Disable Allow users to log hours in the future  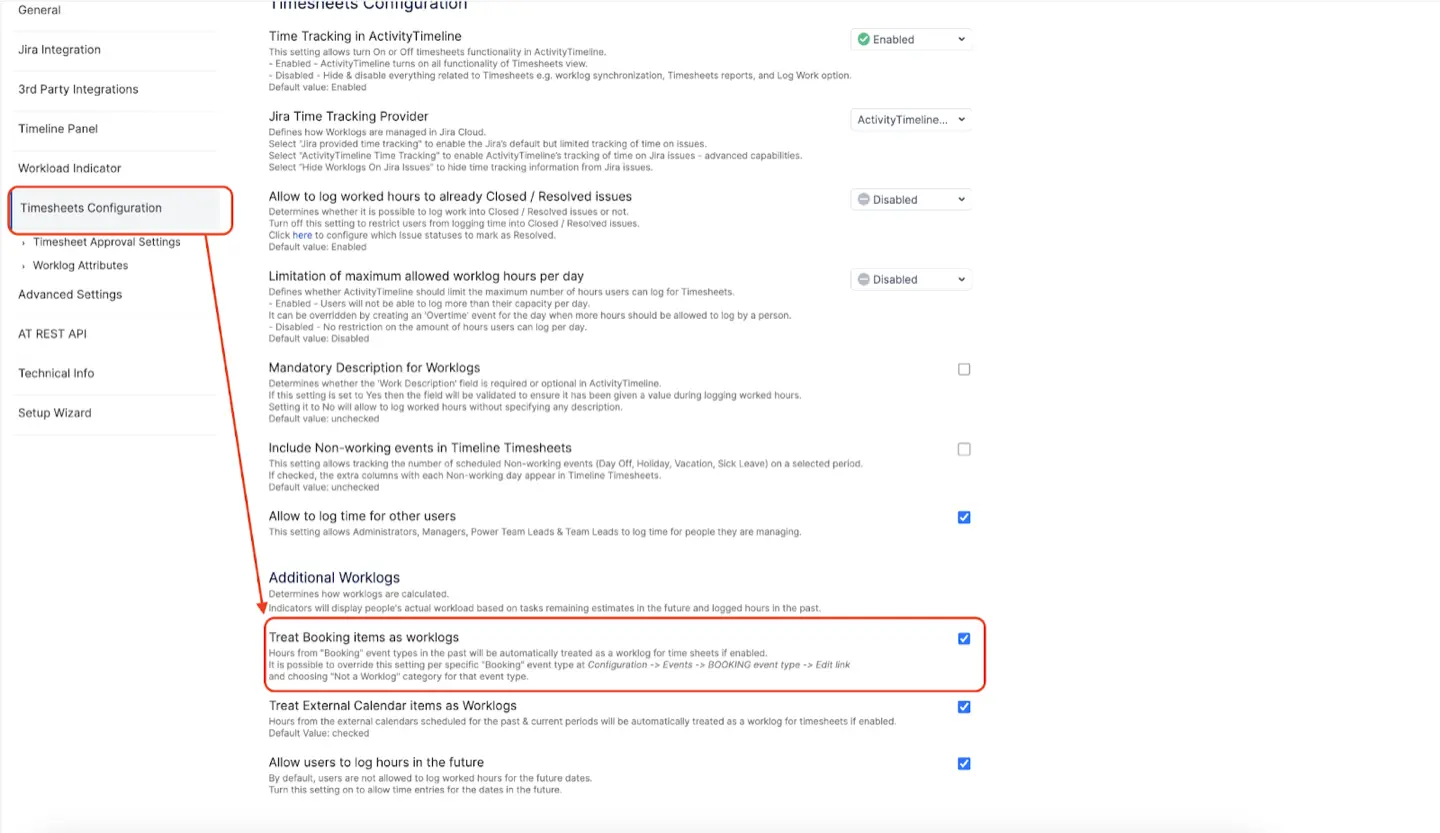click(x=963, y=763)
